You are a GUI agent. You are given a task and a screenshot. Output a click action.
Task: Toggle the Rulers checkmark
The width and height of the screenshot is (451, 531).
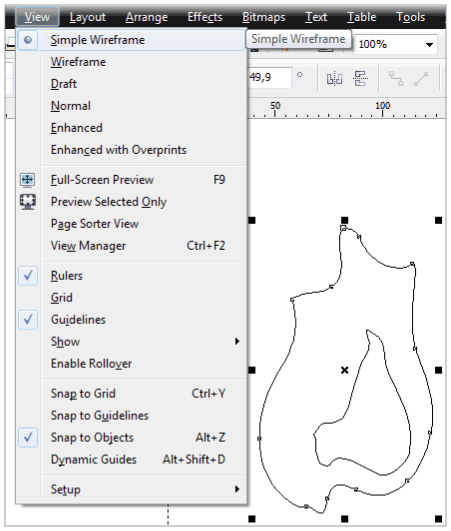point(28,276)
